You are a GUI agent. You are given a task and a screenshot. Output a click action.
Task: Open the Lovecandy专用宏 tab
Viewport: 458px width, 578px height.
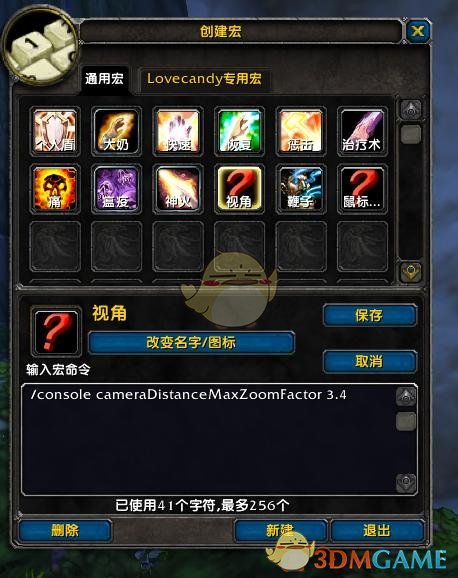point(204,79)
